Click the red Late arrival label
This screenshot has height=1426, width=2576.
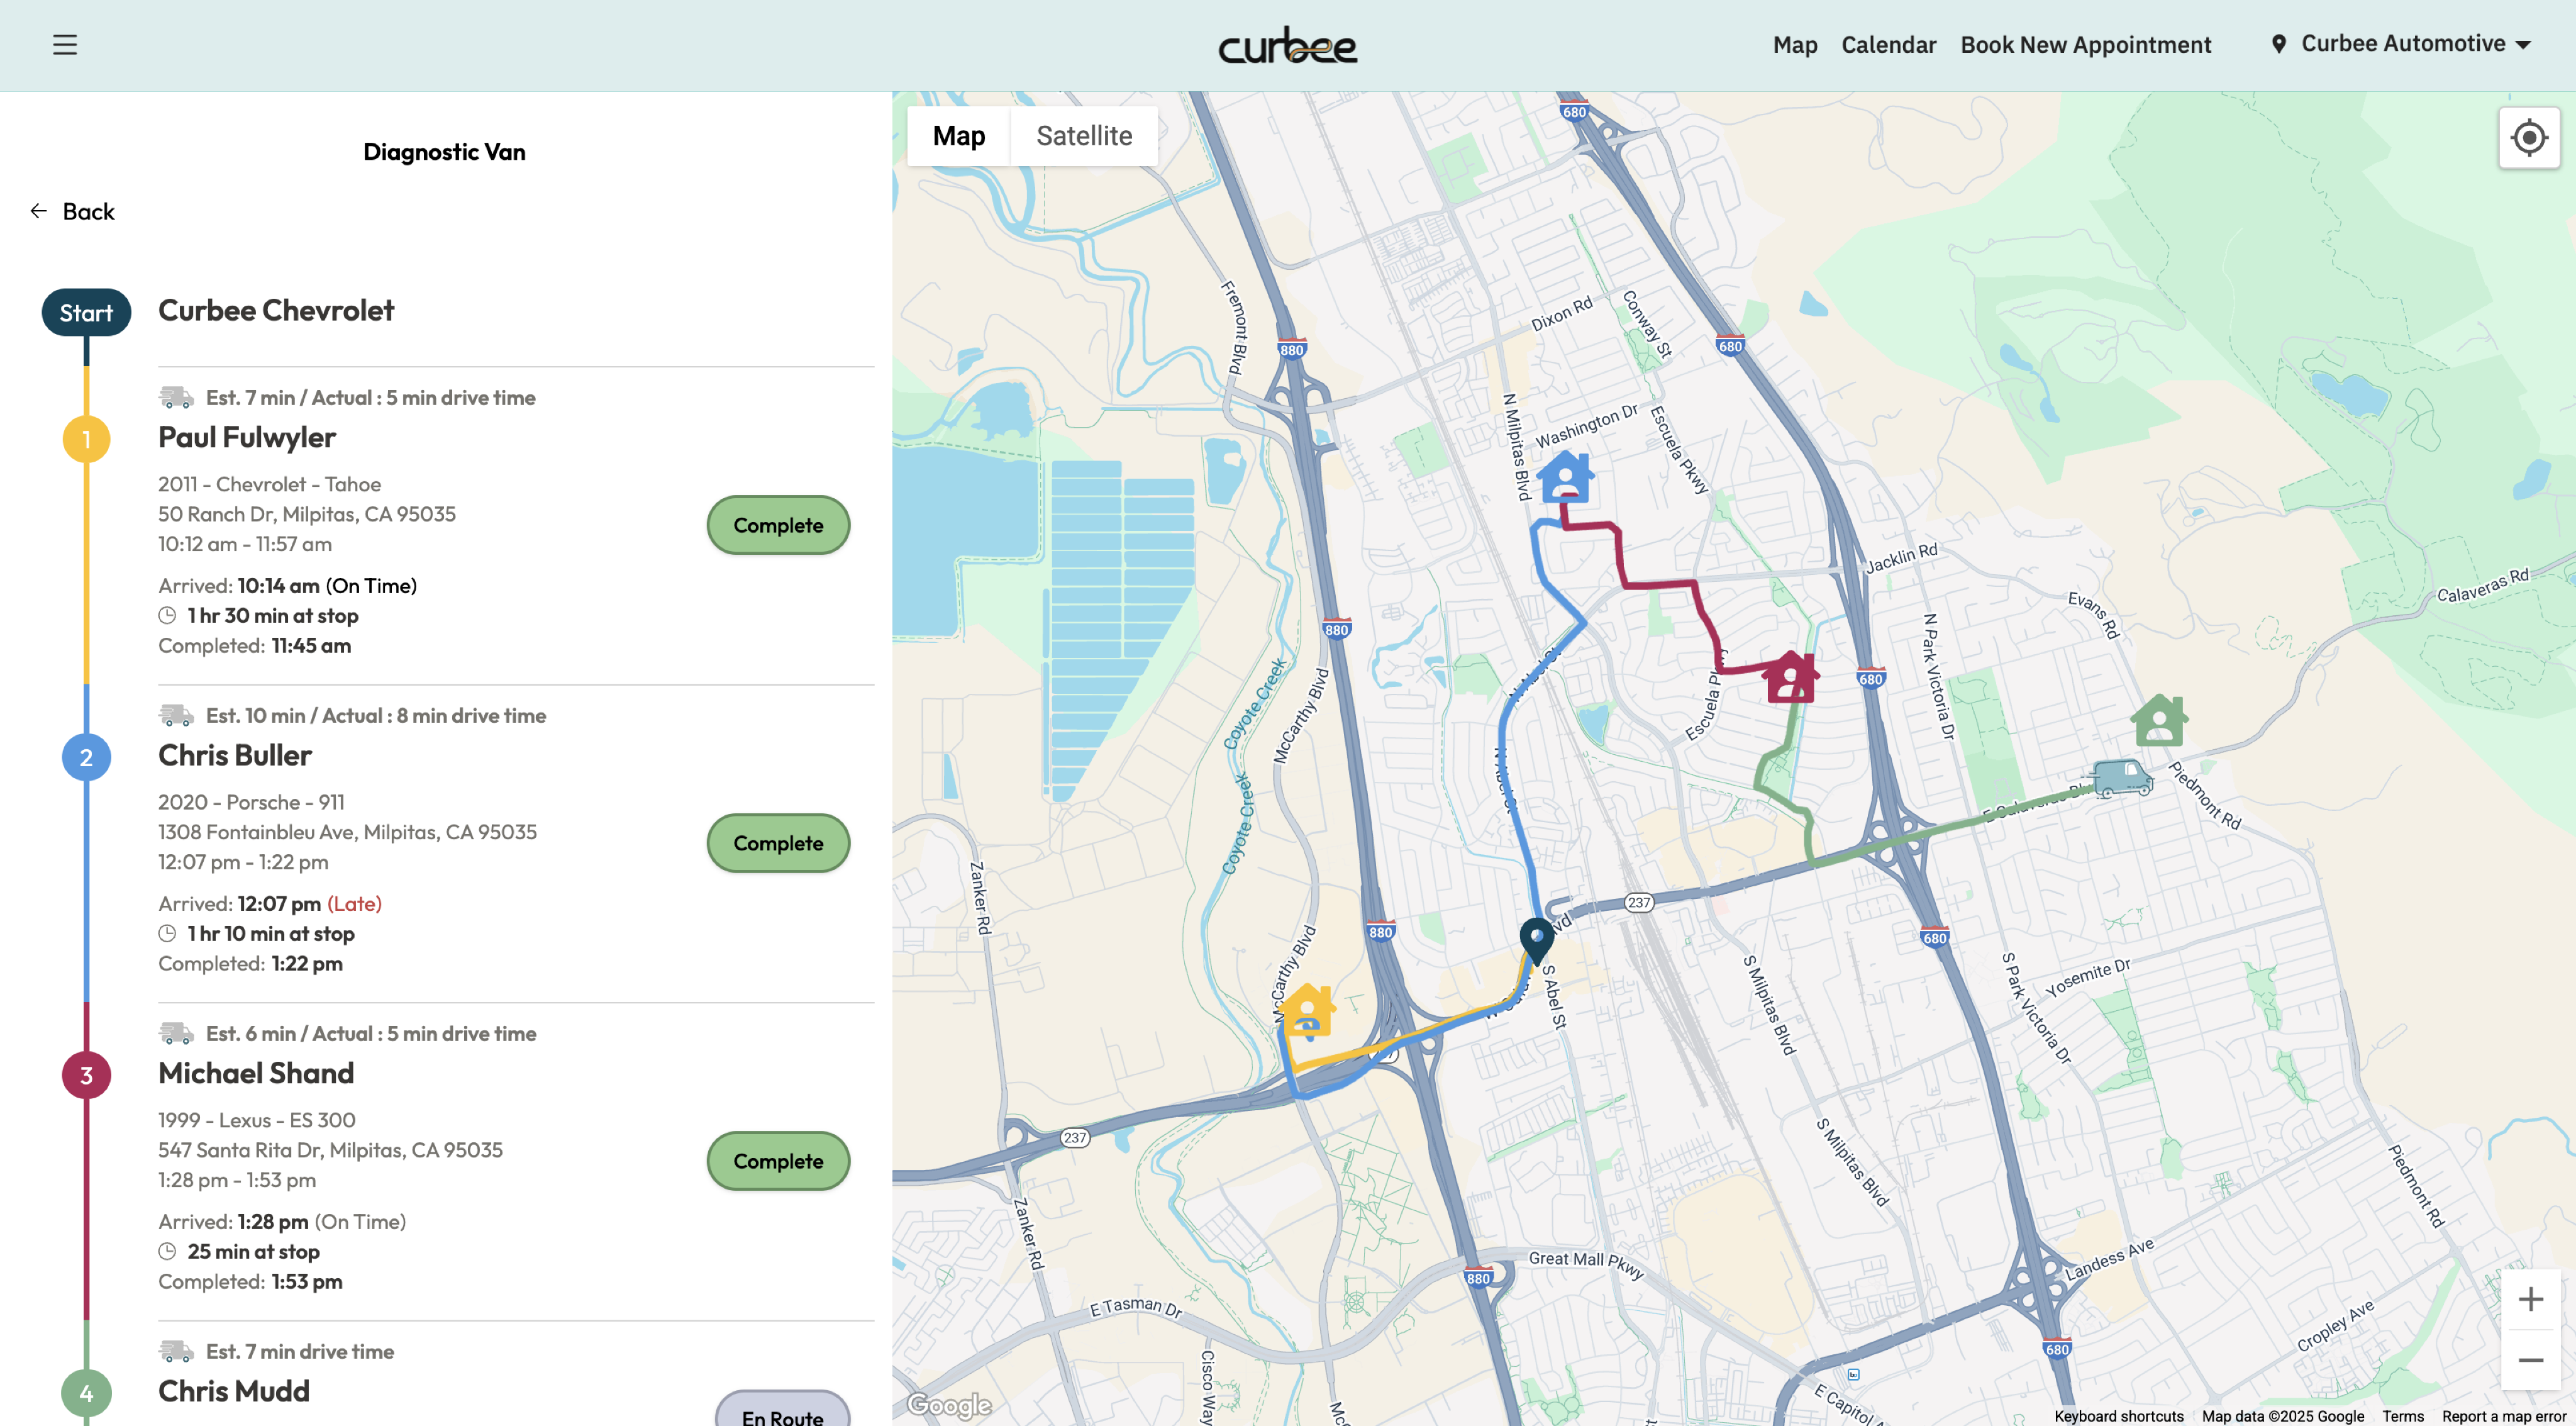click(355, 904)
